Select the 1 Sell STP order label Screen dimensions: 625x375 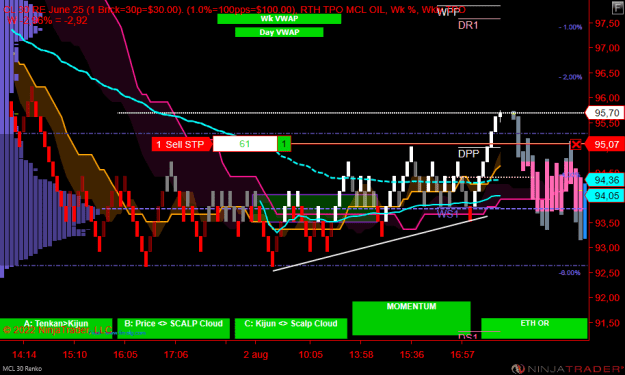[182, 144]
